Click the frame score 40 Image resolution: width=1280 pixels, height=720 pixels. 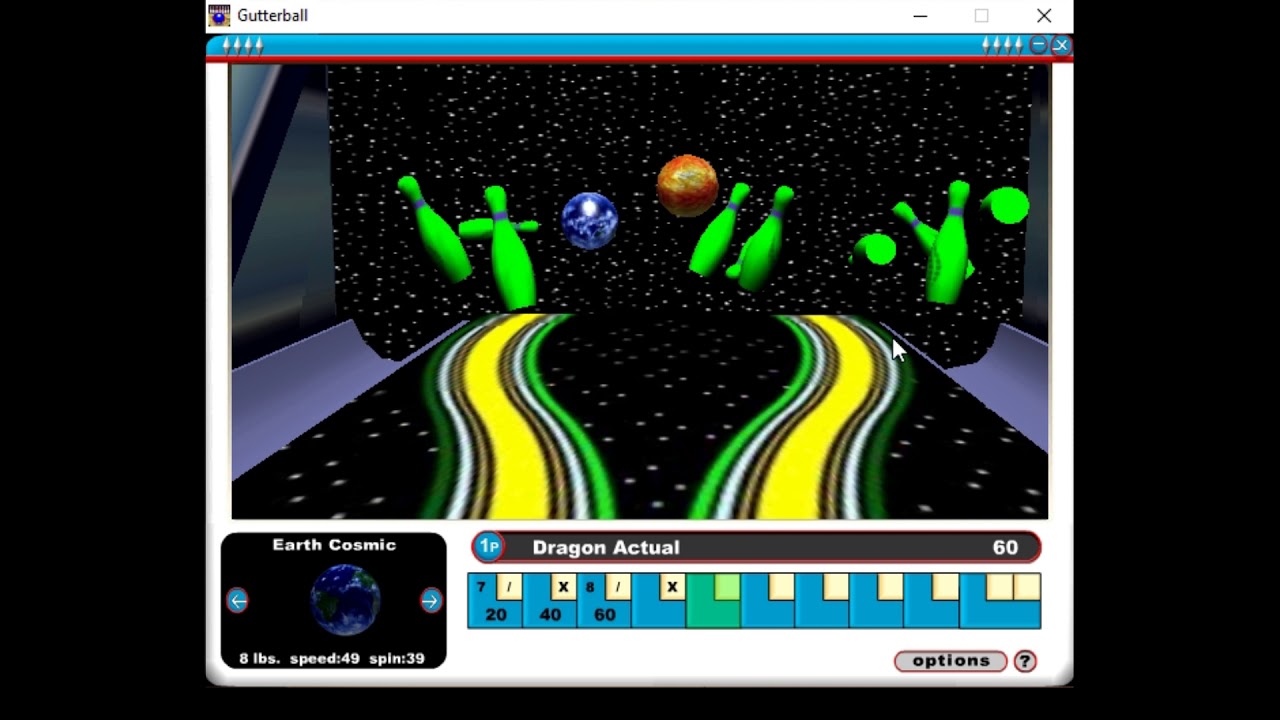click(x=550, y=615)
